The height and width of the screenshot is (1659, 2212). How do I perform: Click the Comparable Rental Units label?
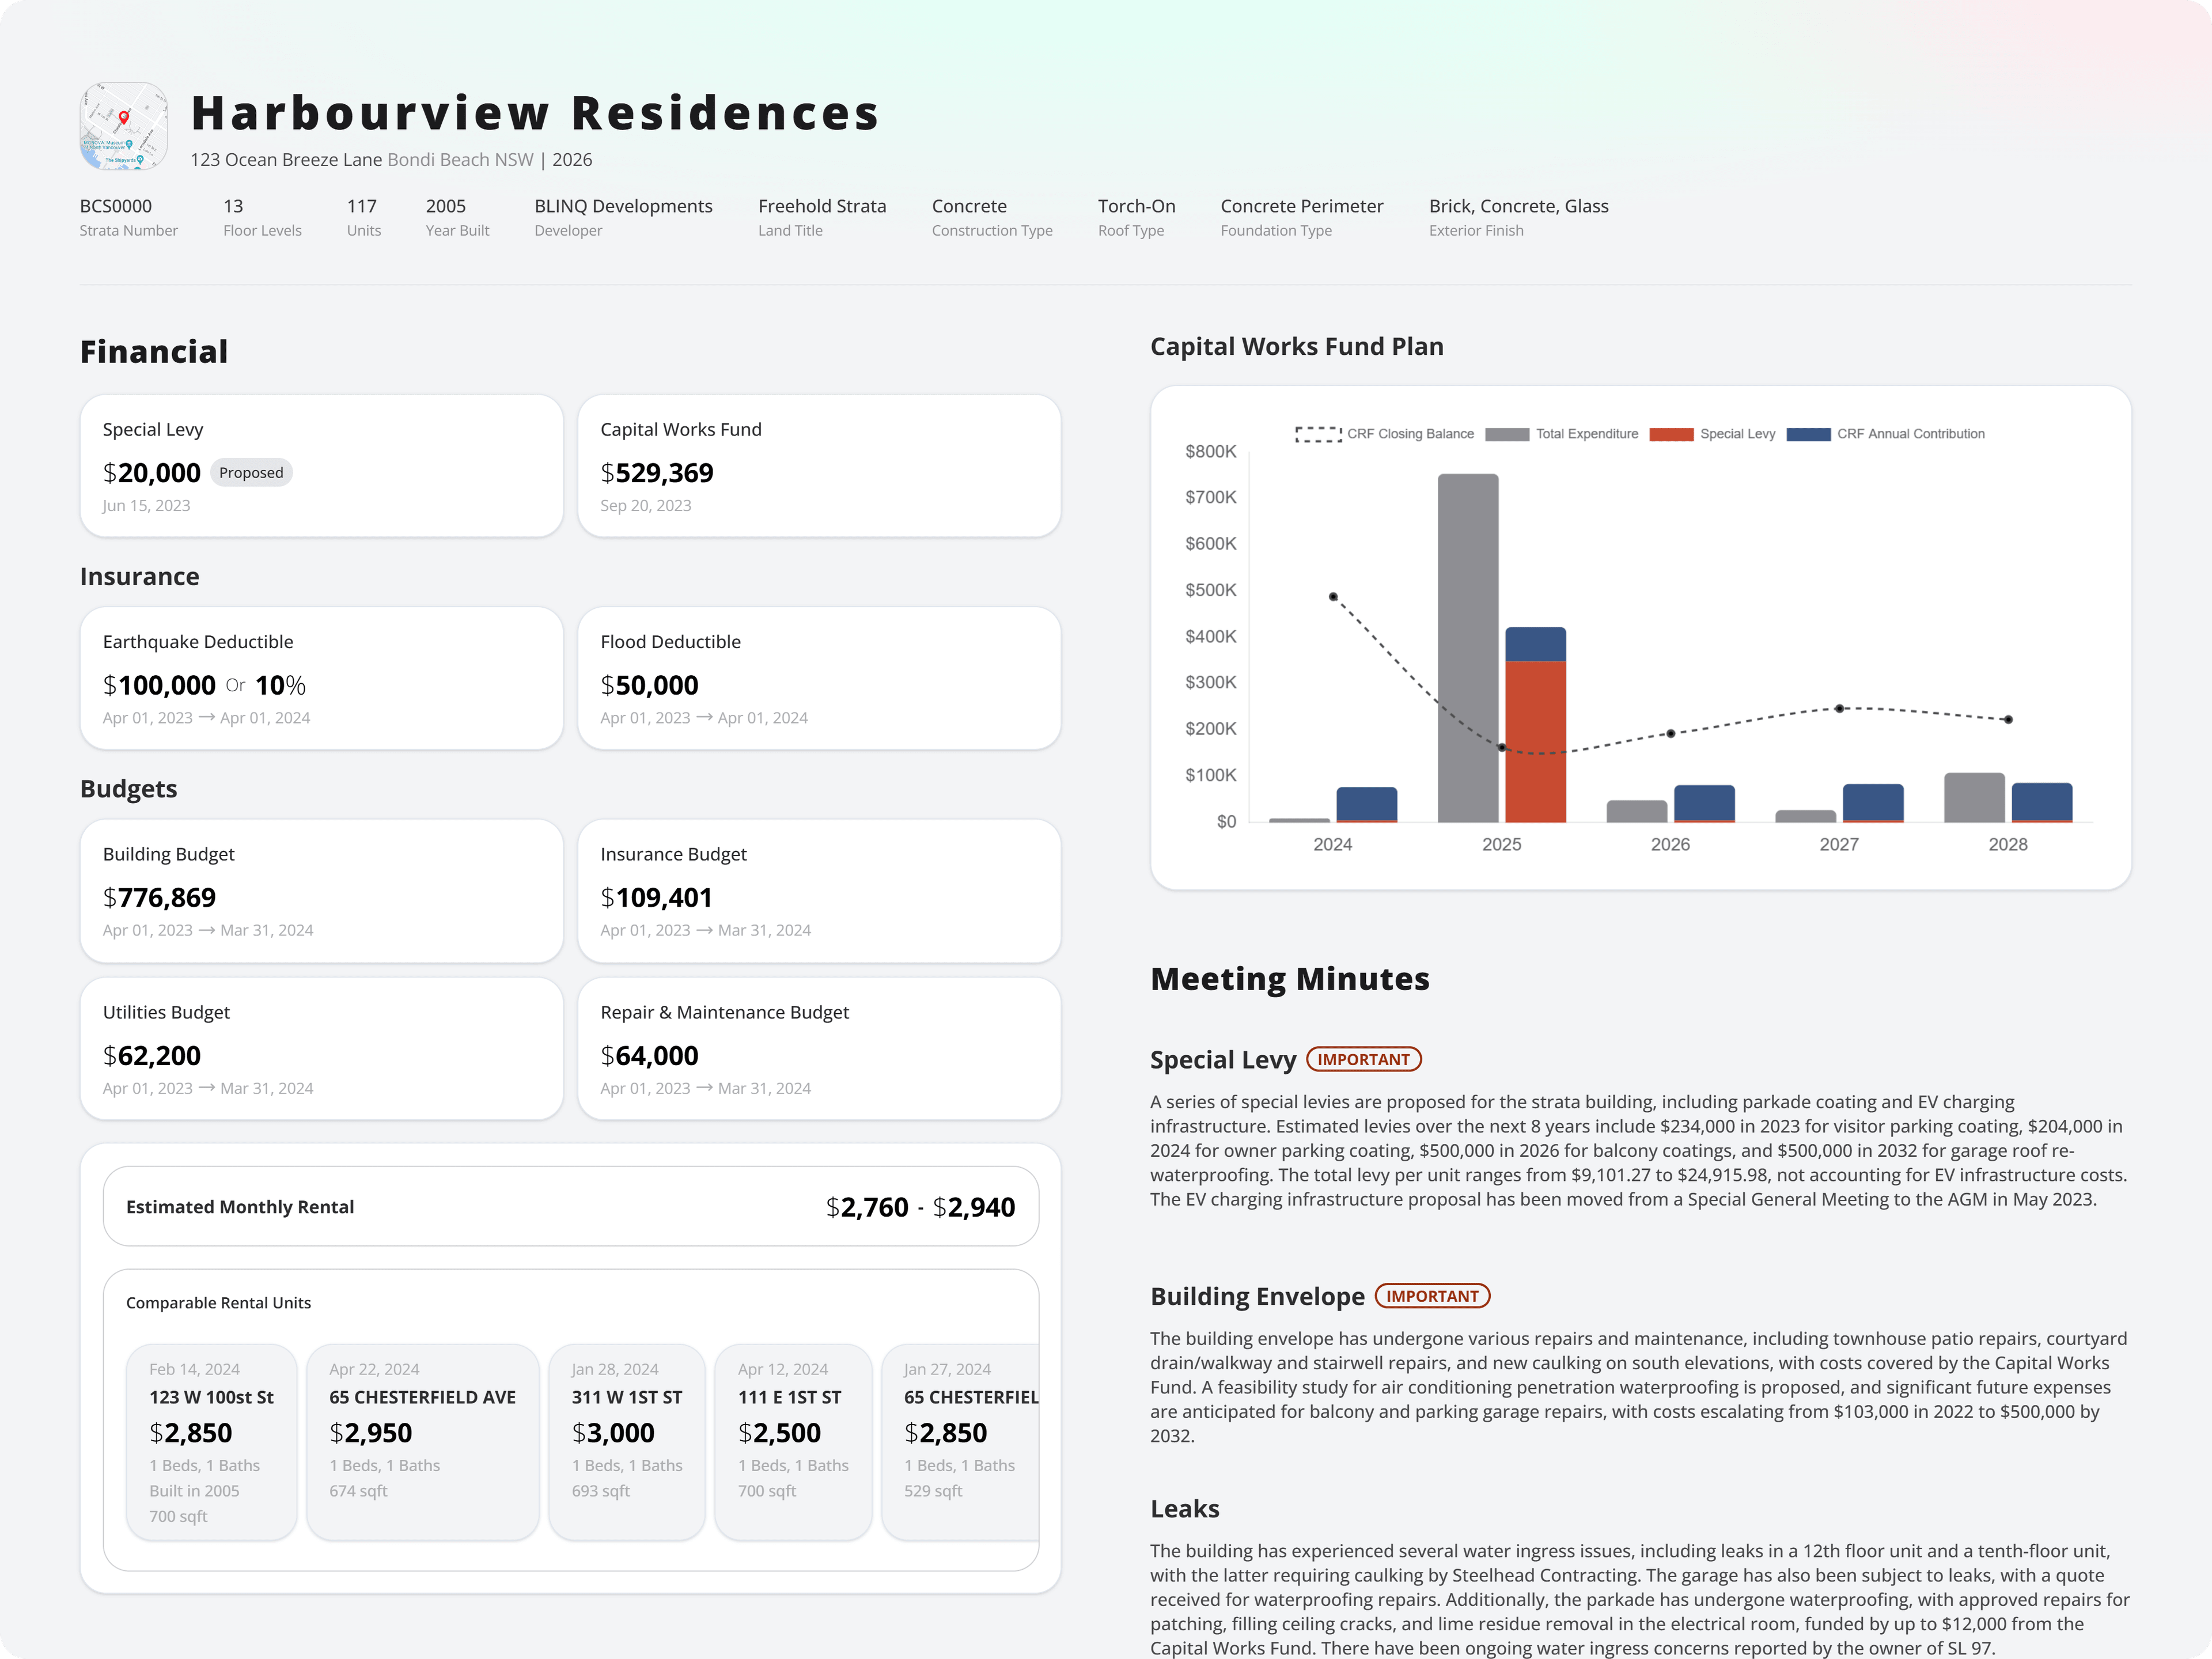(218, 1302)
